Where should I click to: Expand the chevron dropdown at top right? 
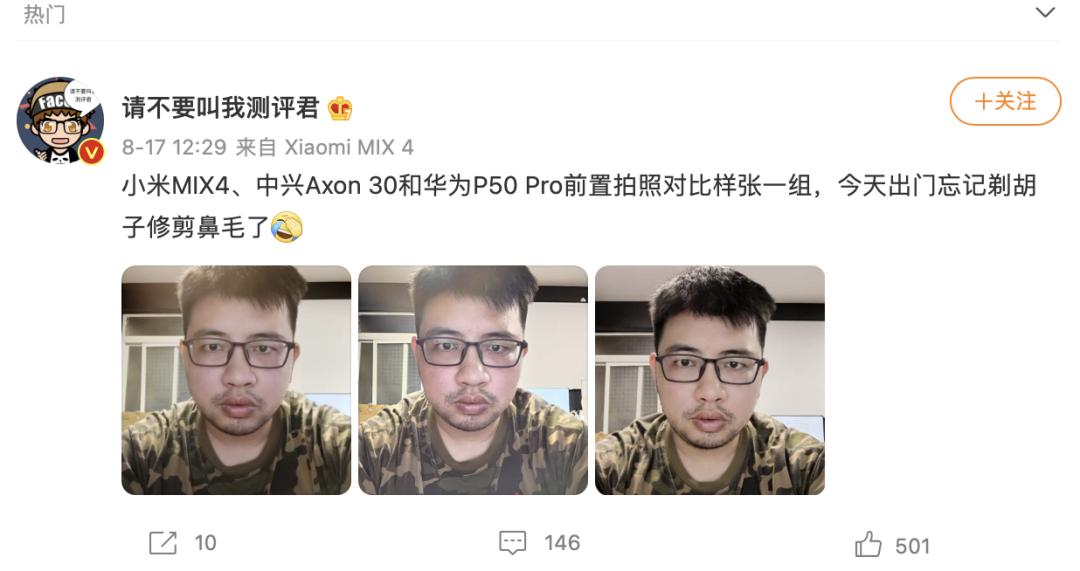[x=1045, y=12]
